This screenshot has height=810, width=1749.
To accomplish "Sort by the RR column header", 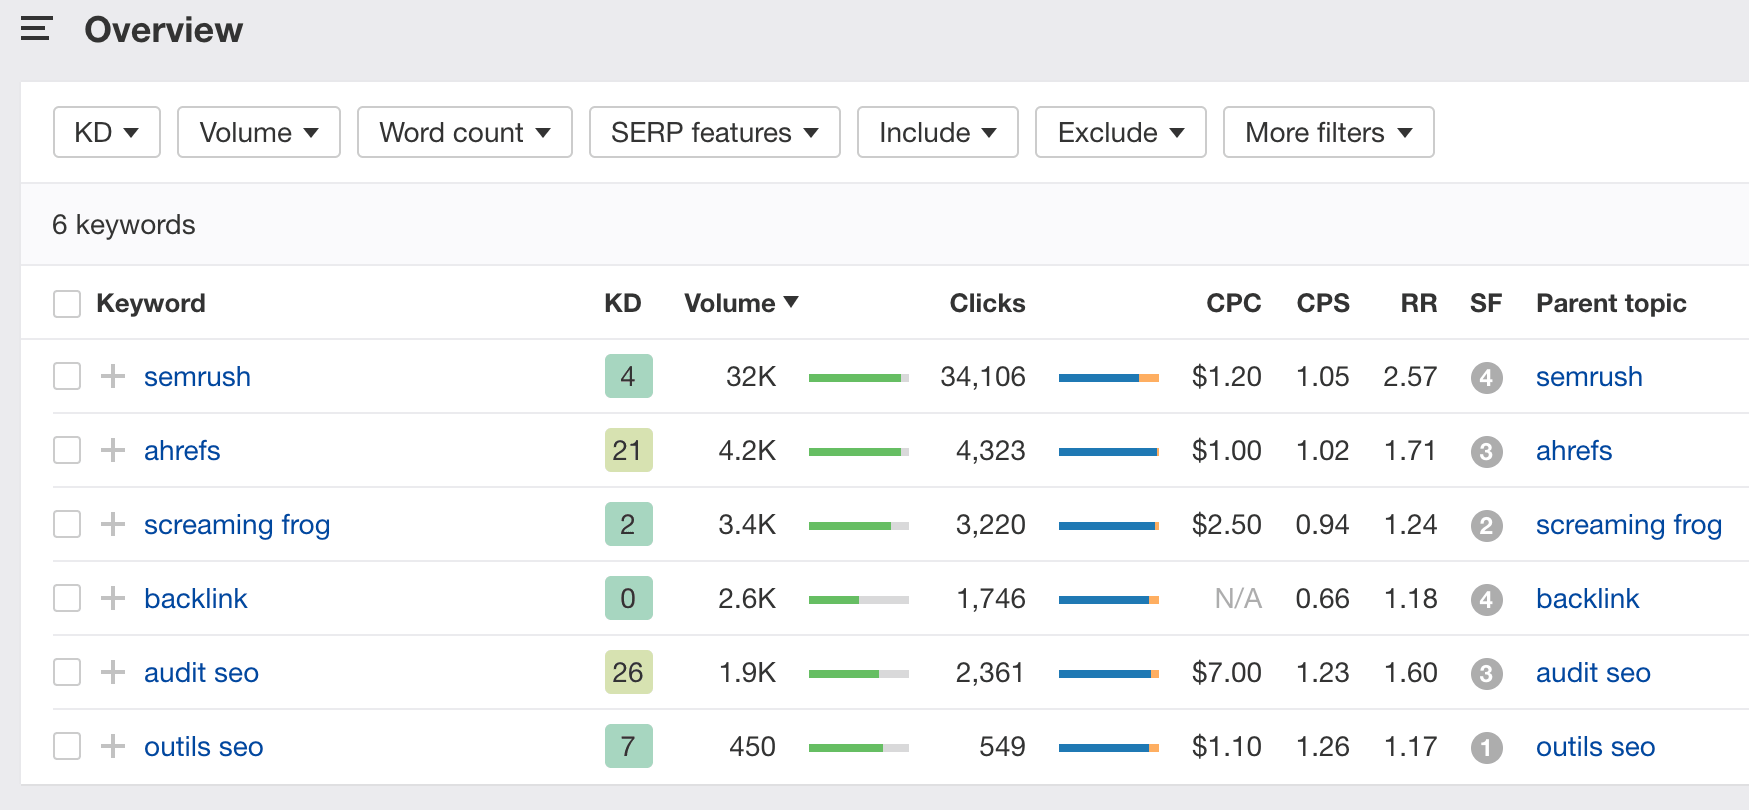I will 1418,303.
